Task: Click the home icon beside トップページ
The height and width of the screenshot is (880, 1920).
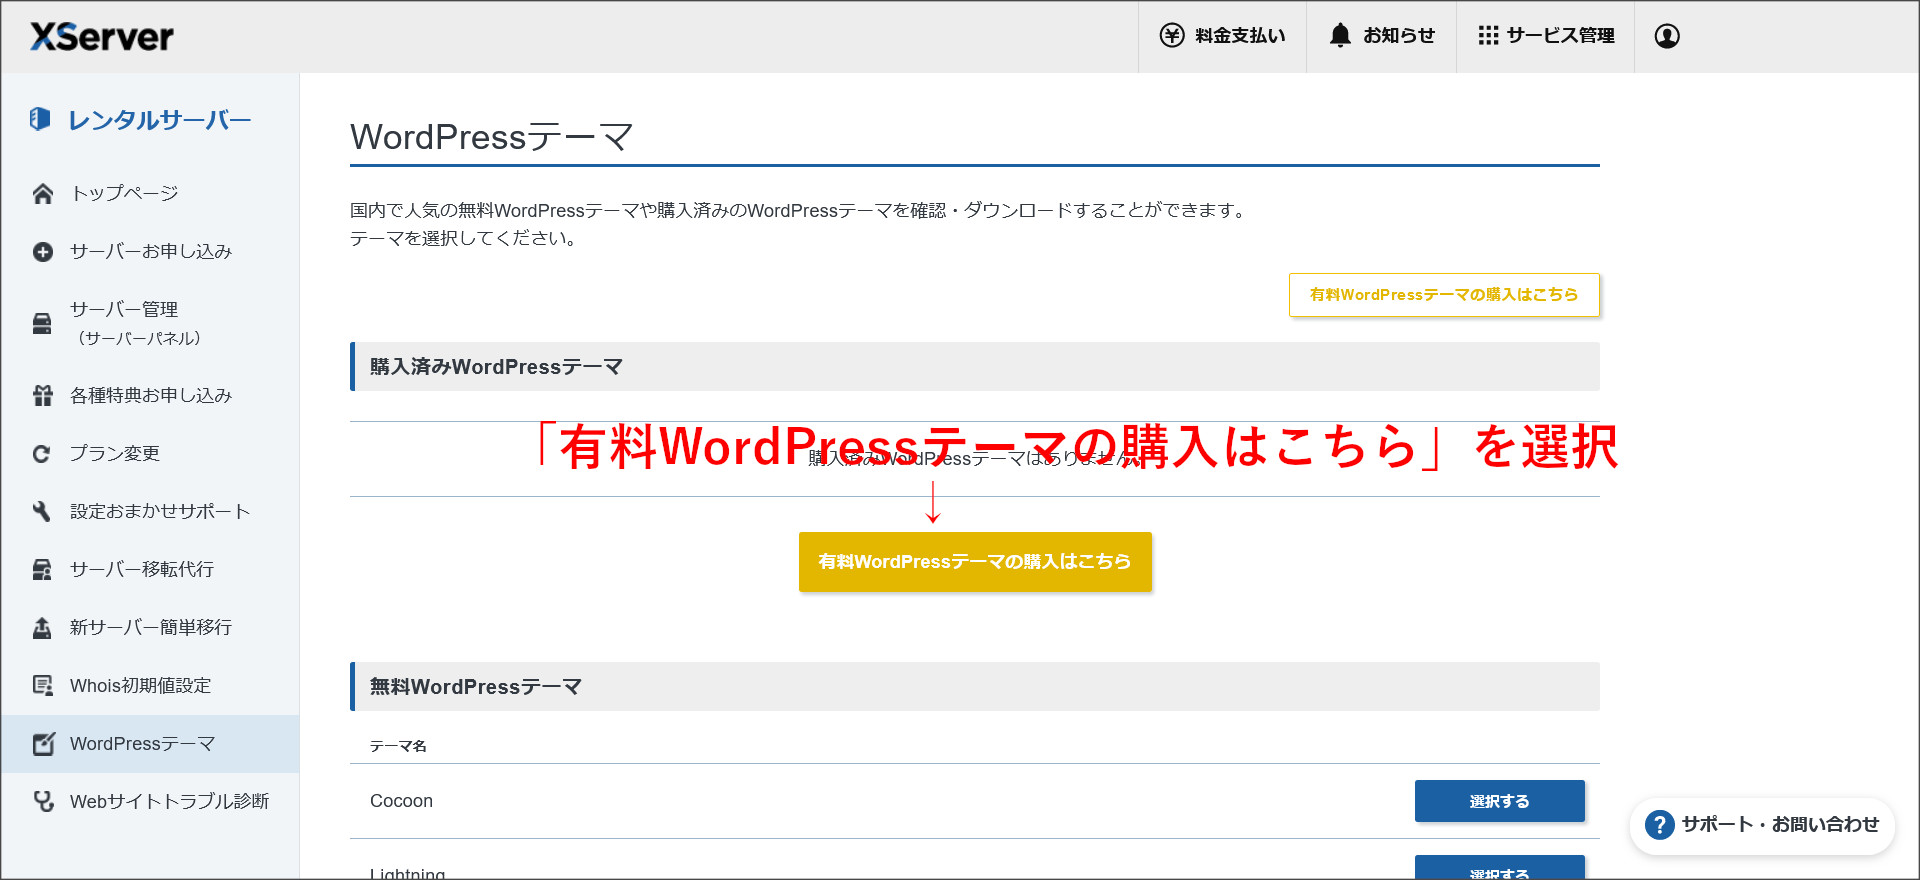Action: pyautogui.click(x=42, y=194)
